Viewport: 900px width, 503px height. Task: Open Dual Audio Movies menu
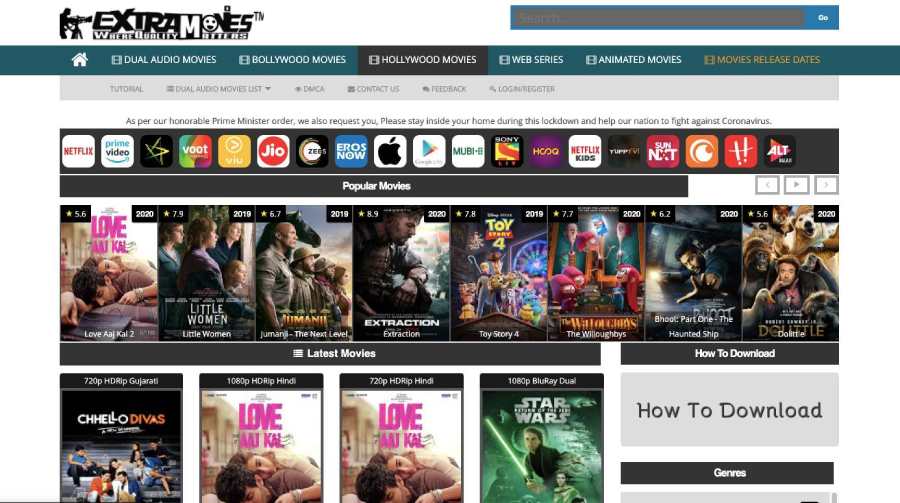[164, 60]
